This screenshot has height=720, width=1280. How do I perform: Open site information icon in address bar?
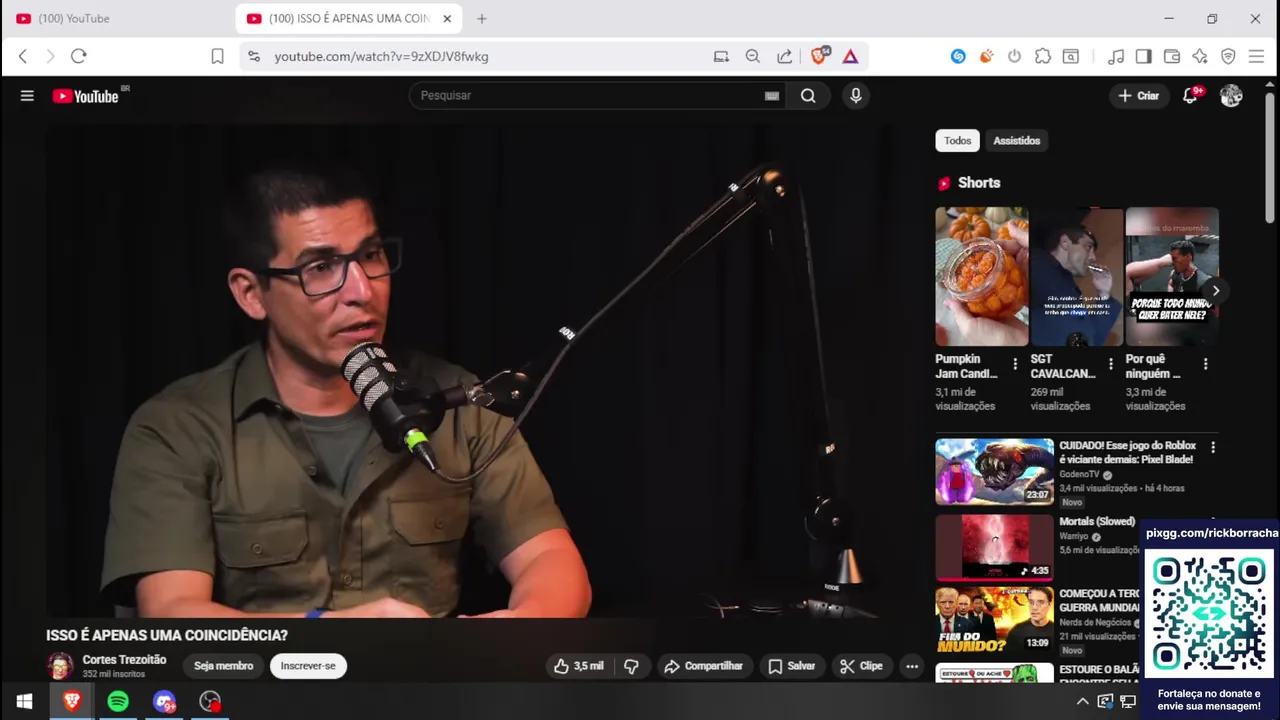pyautogui.click(x=254, y=56)
